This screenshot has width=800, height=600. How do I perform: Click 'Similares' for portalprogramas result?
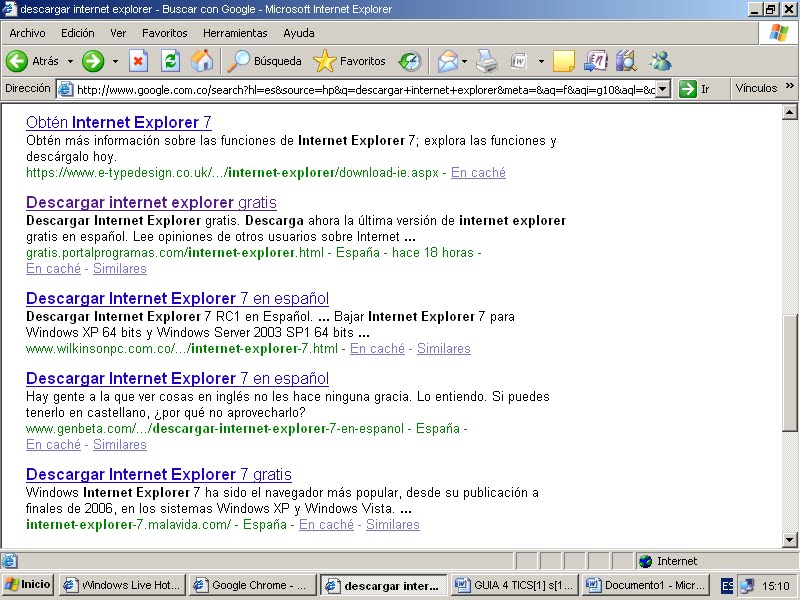click(119, 268)
